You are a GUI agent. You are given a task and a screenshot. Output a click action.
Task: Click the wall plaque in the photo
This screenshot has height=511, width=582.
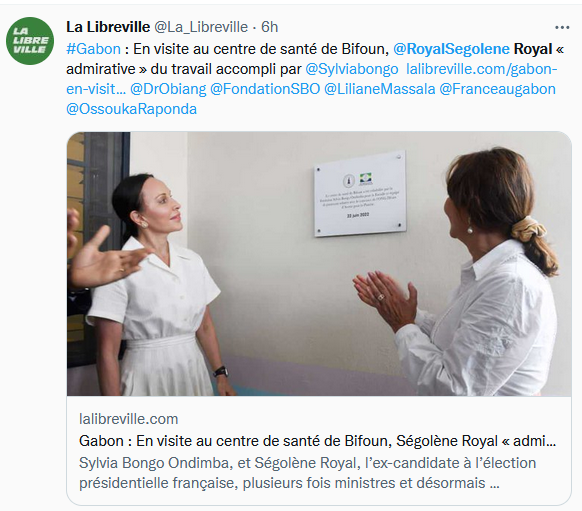pyautogui.click(x=360, y=193)
